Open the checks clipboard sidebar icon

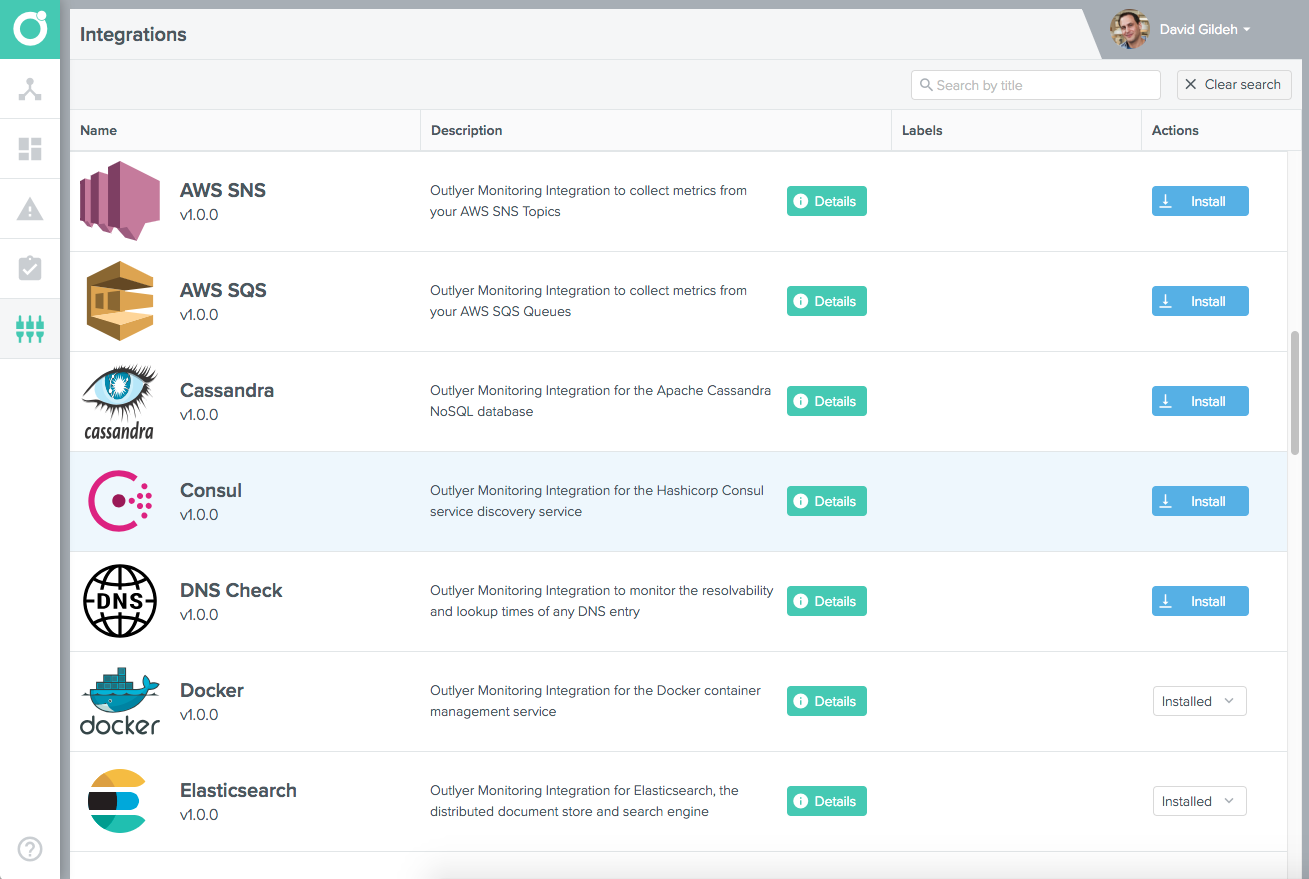pyautogui.click(x=30, y=268)
